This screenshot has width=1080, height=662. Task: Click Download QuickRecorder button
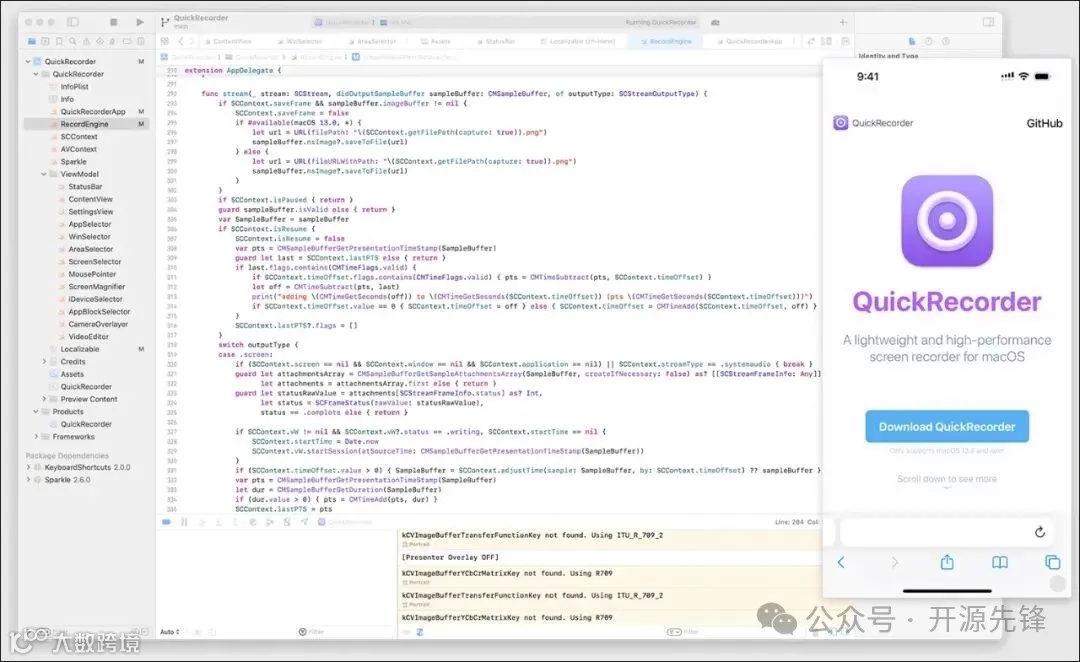pos(947,426)
